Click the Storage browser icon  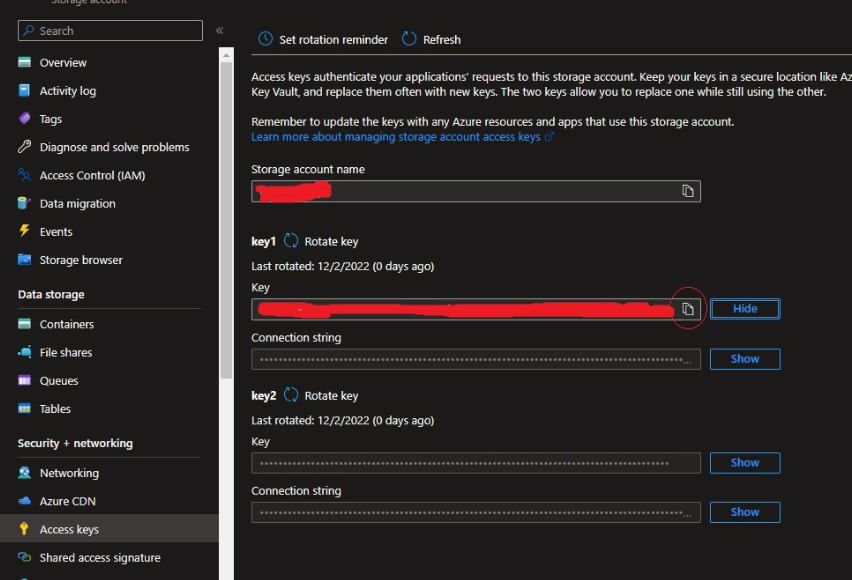[24, 259]
